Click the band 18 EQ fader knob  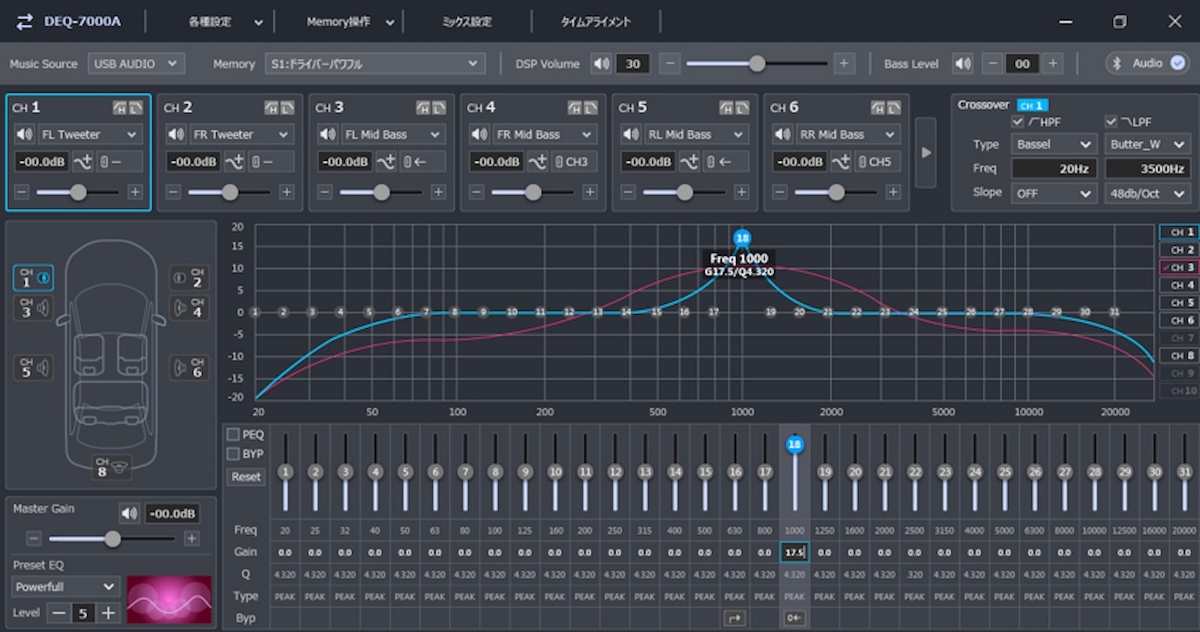[x=795, y=443]
